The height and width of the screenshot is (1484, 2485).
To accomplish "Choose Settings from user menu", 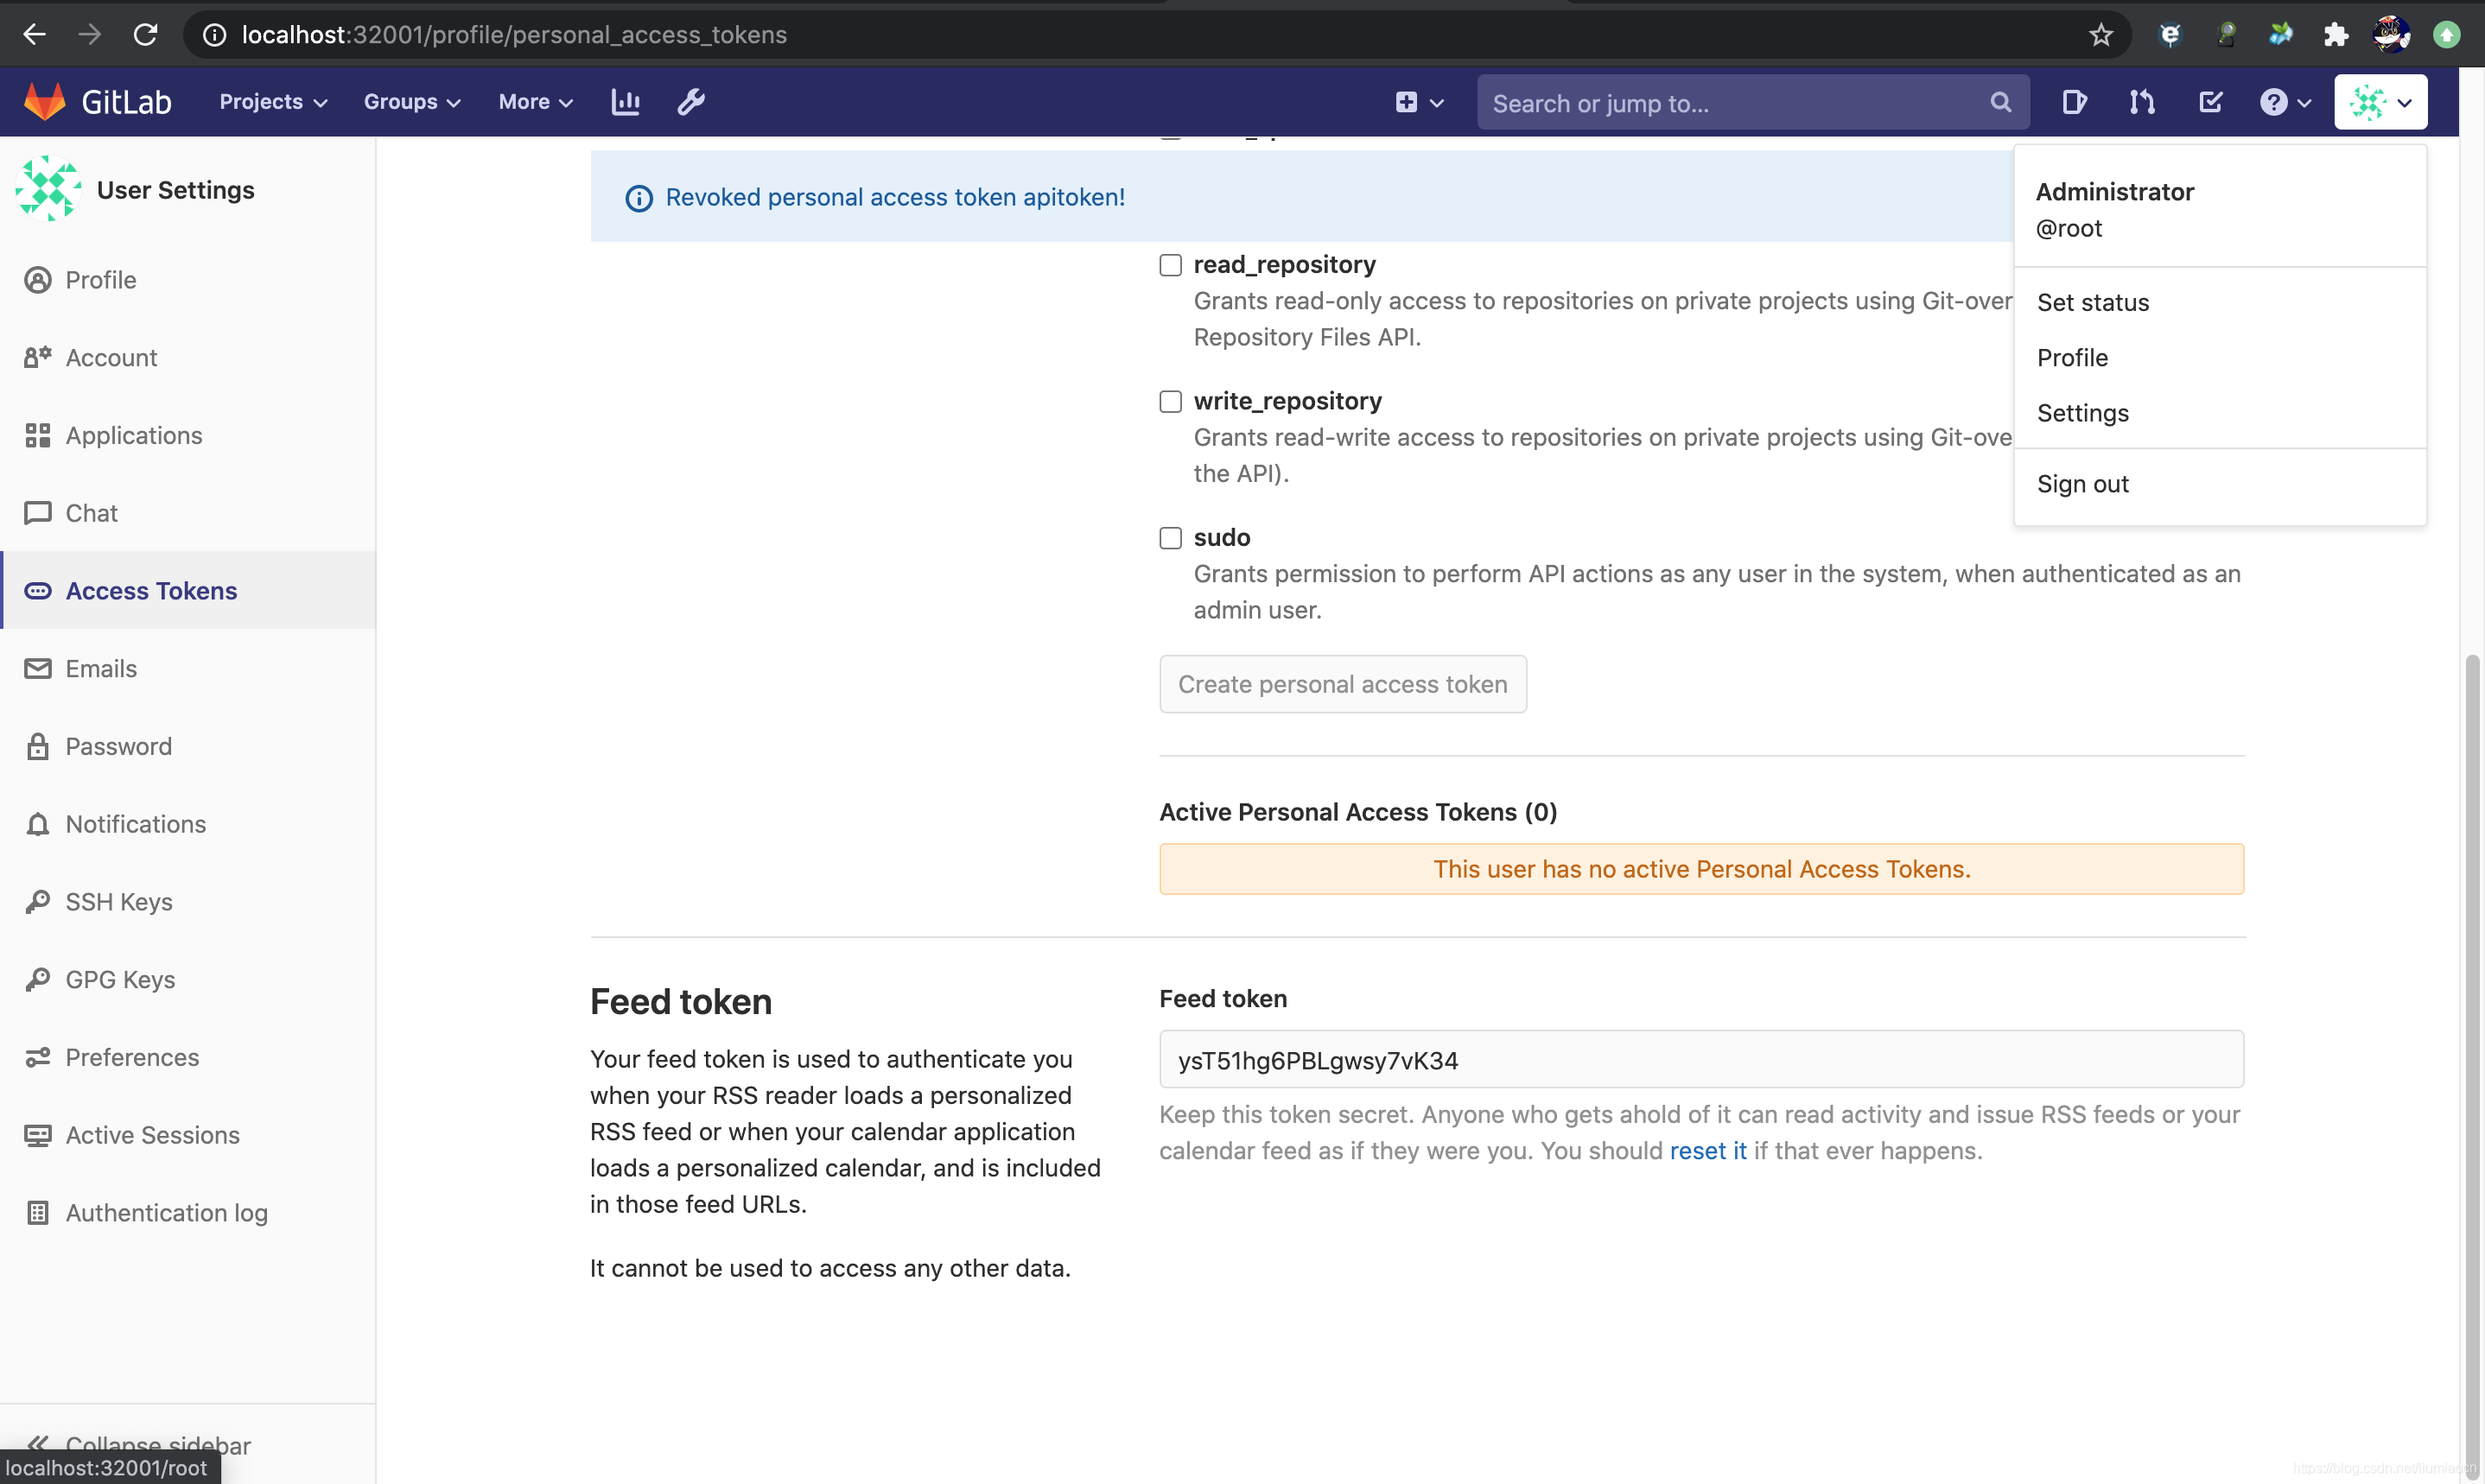I will [x=2220, y=413].
